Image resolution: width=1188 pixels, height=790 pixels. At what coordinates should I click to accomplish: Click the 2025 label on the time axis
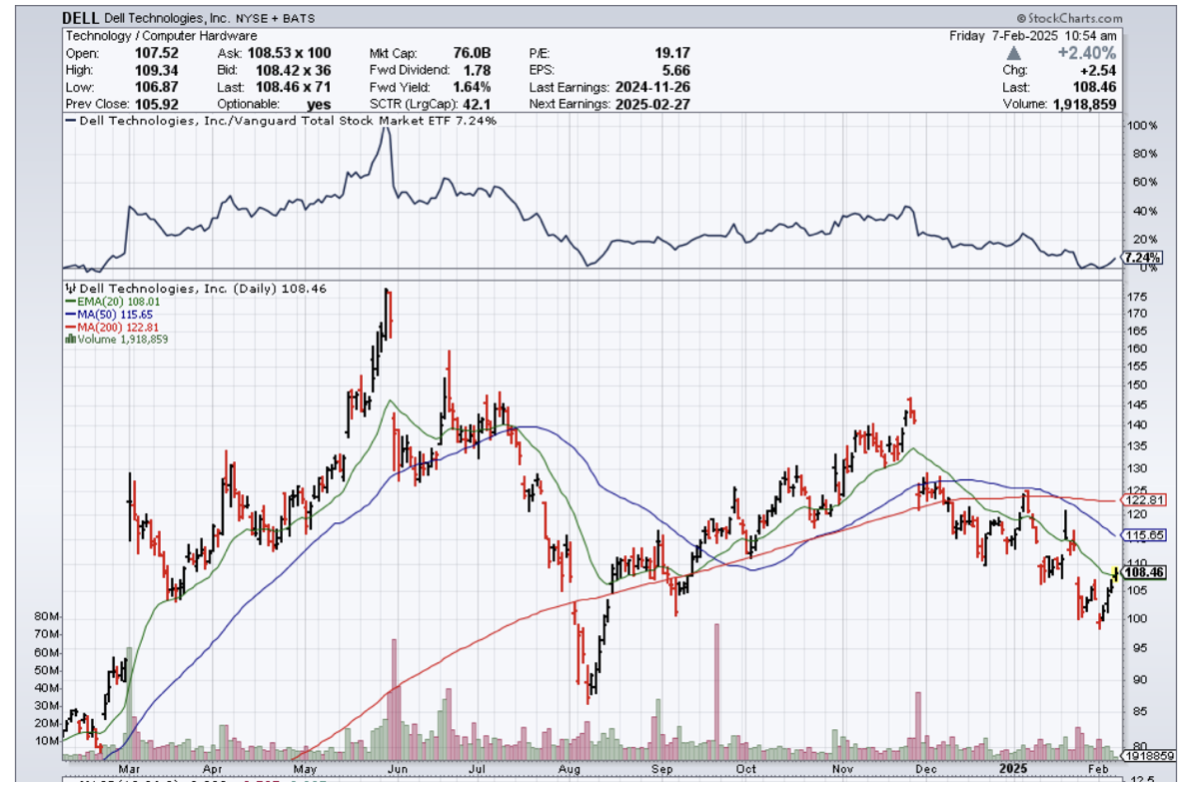click(1015, 769)
